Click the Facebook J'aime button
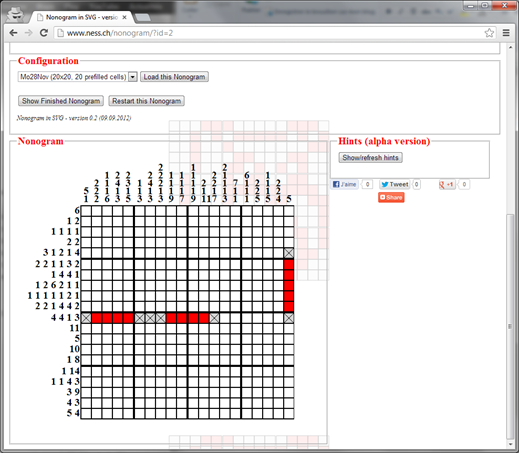Viewport: 519px width, 453px height. [x=345, y=184]
